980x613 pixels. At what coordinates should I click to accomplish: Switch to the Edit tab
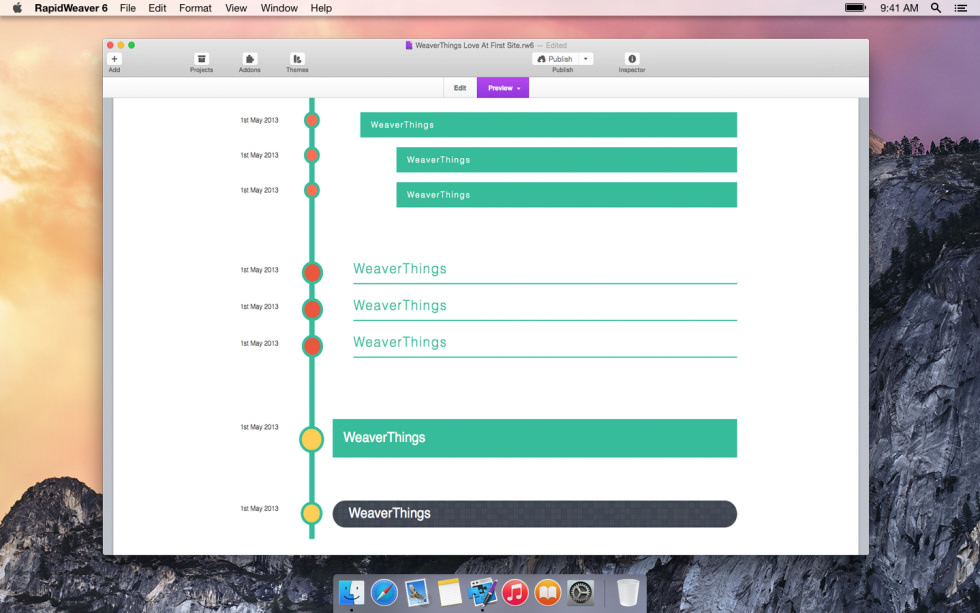click(x=460, y=88)
